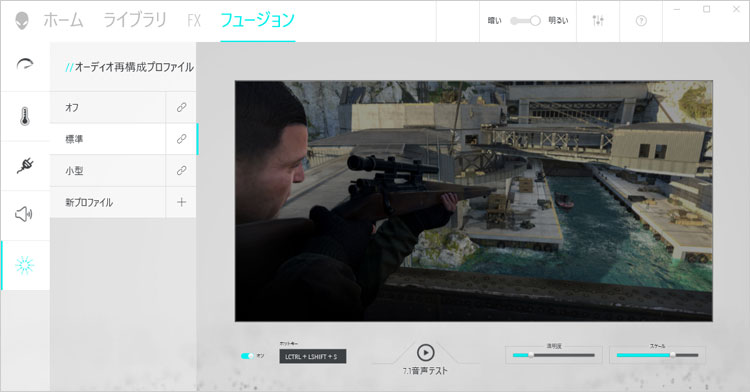Image resolution: width=750 pixels, height=392 pixels.
Task: Click the sniper game preview image
Action: pos(474,201)
